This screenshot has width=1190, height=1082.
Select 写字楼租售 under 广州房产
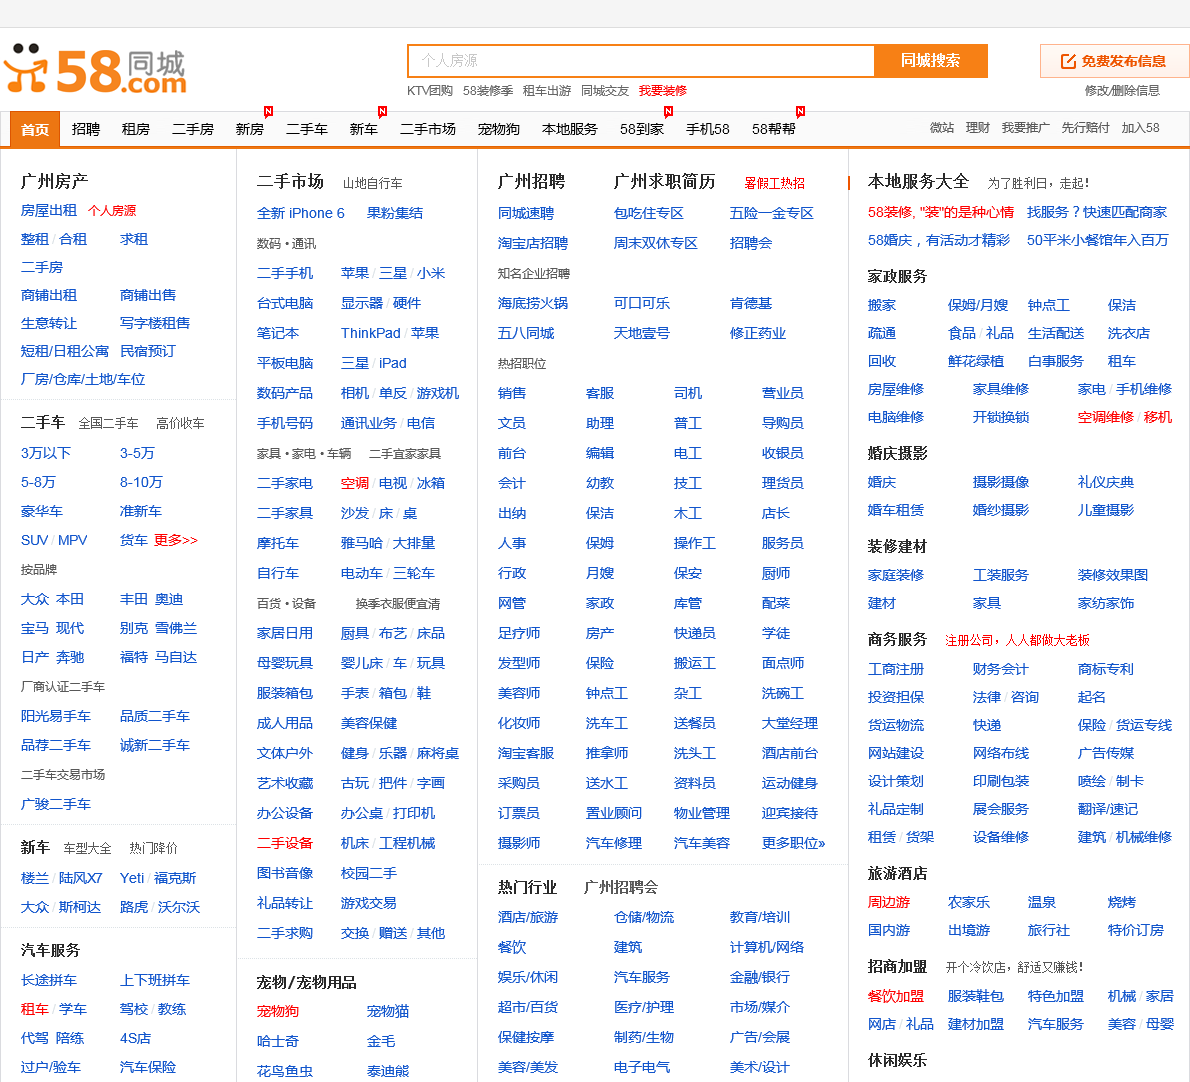155,323
